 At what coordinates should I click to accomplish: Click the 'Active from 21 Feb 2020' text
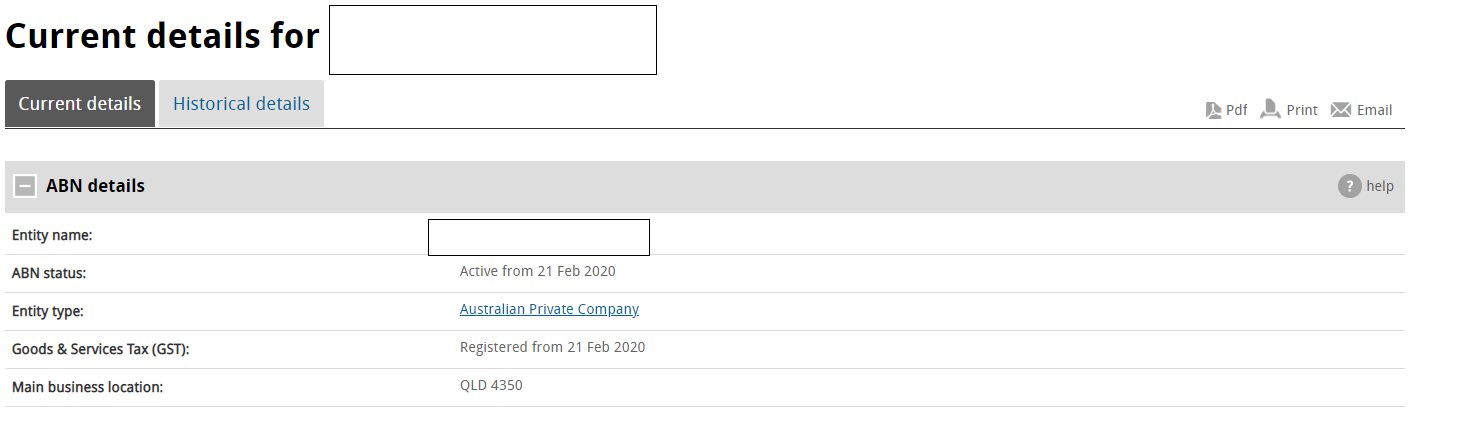pos(537,271)
